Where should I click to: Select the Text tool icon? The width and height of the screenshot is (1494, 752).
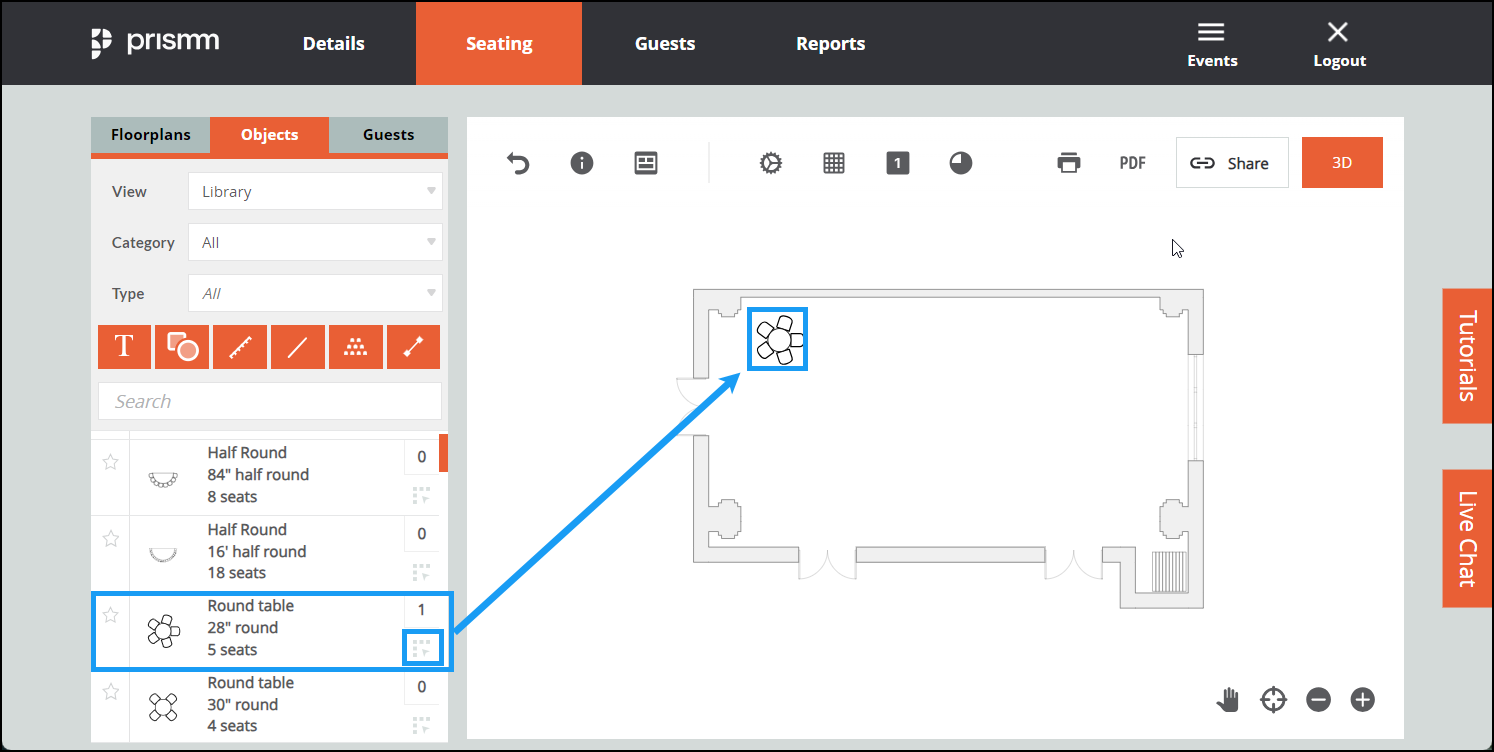pos(124,347)
